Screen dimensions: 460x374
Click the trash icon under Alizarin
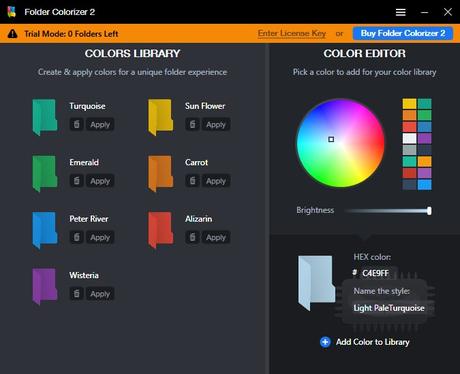(x=192, y=237)
